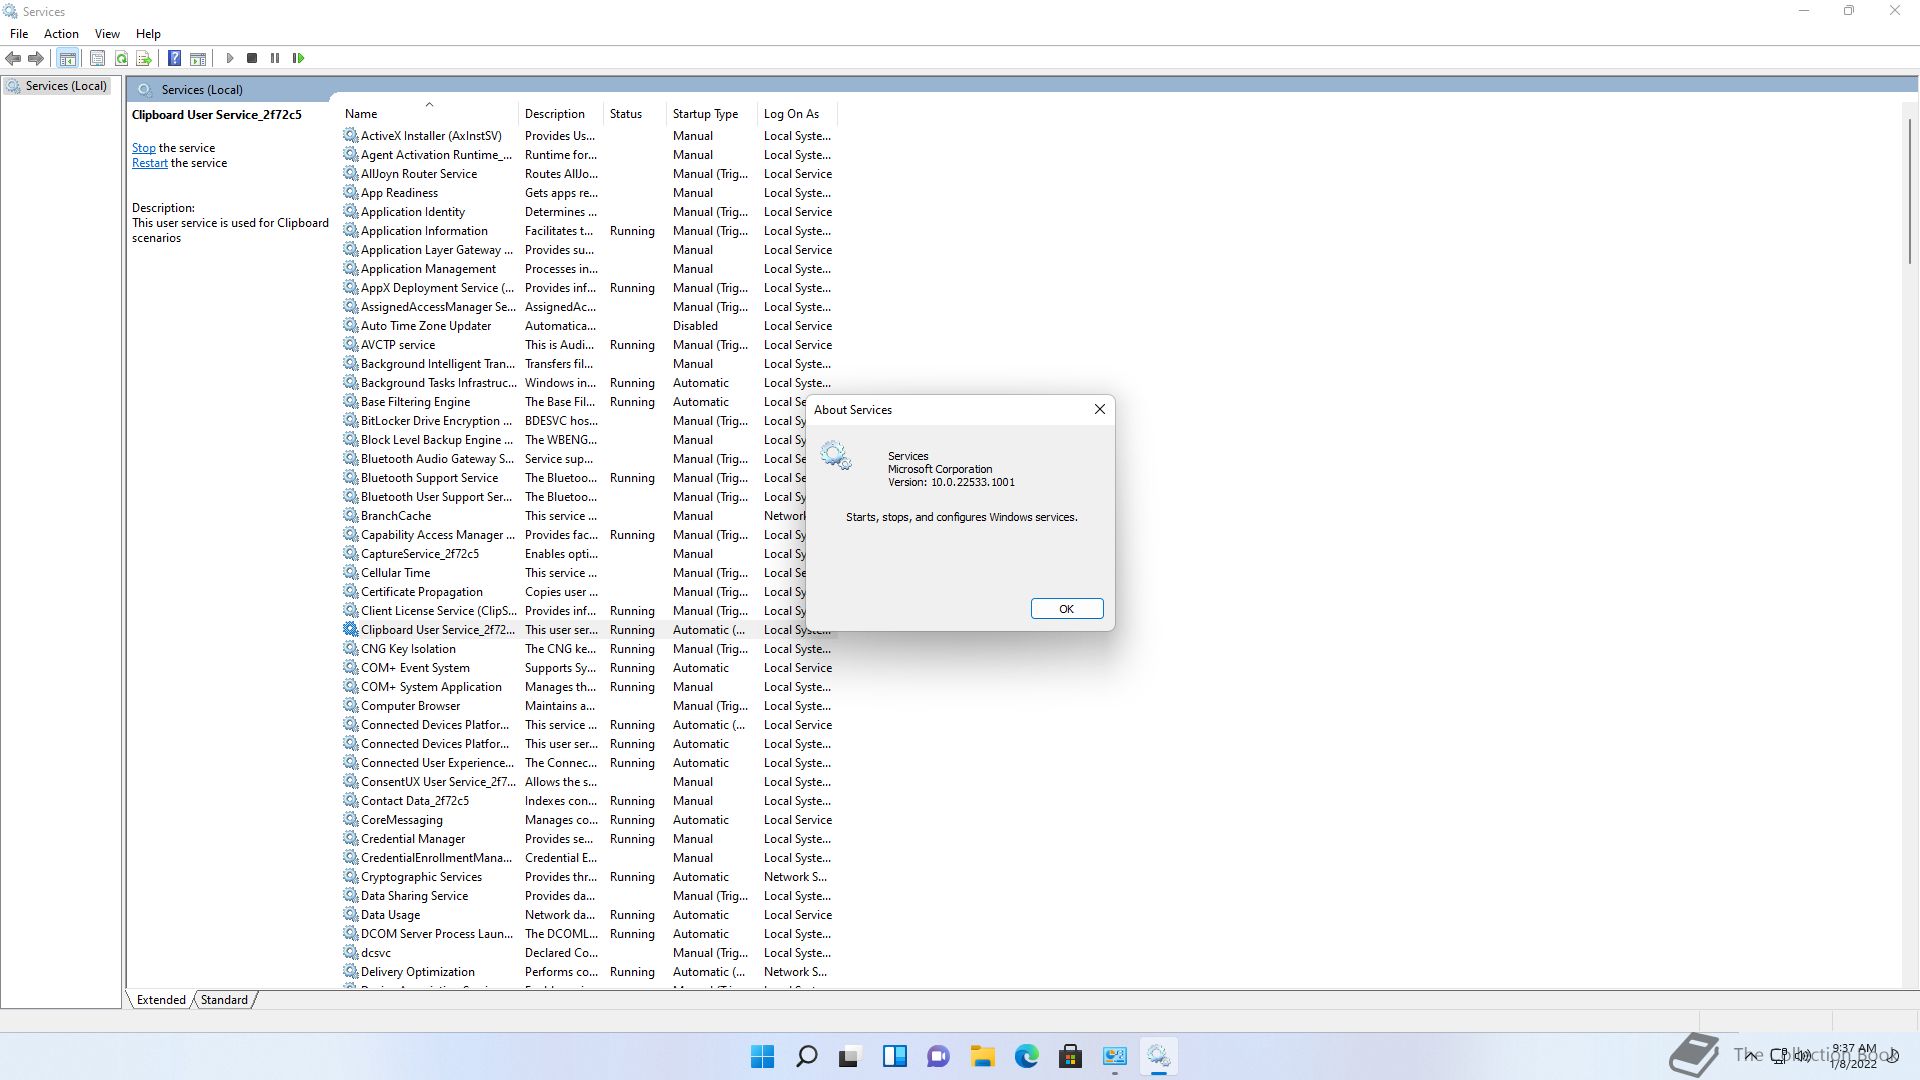Select Cryptographic Services row

pos(588,877)
